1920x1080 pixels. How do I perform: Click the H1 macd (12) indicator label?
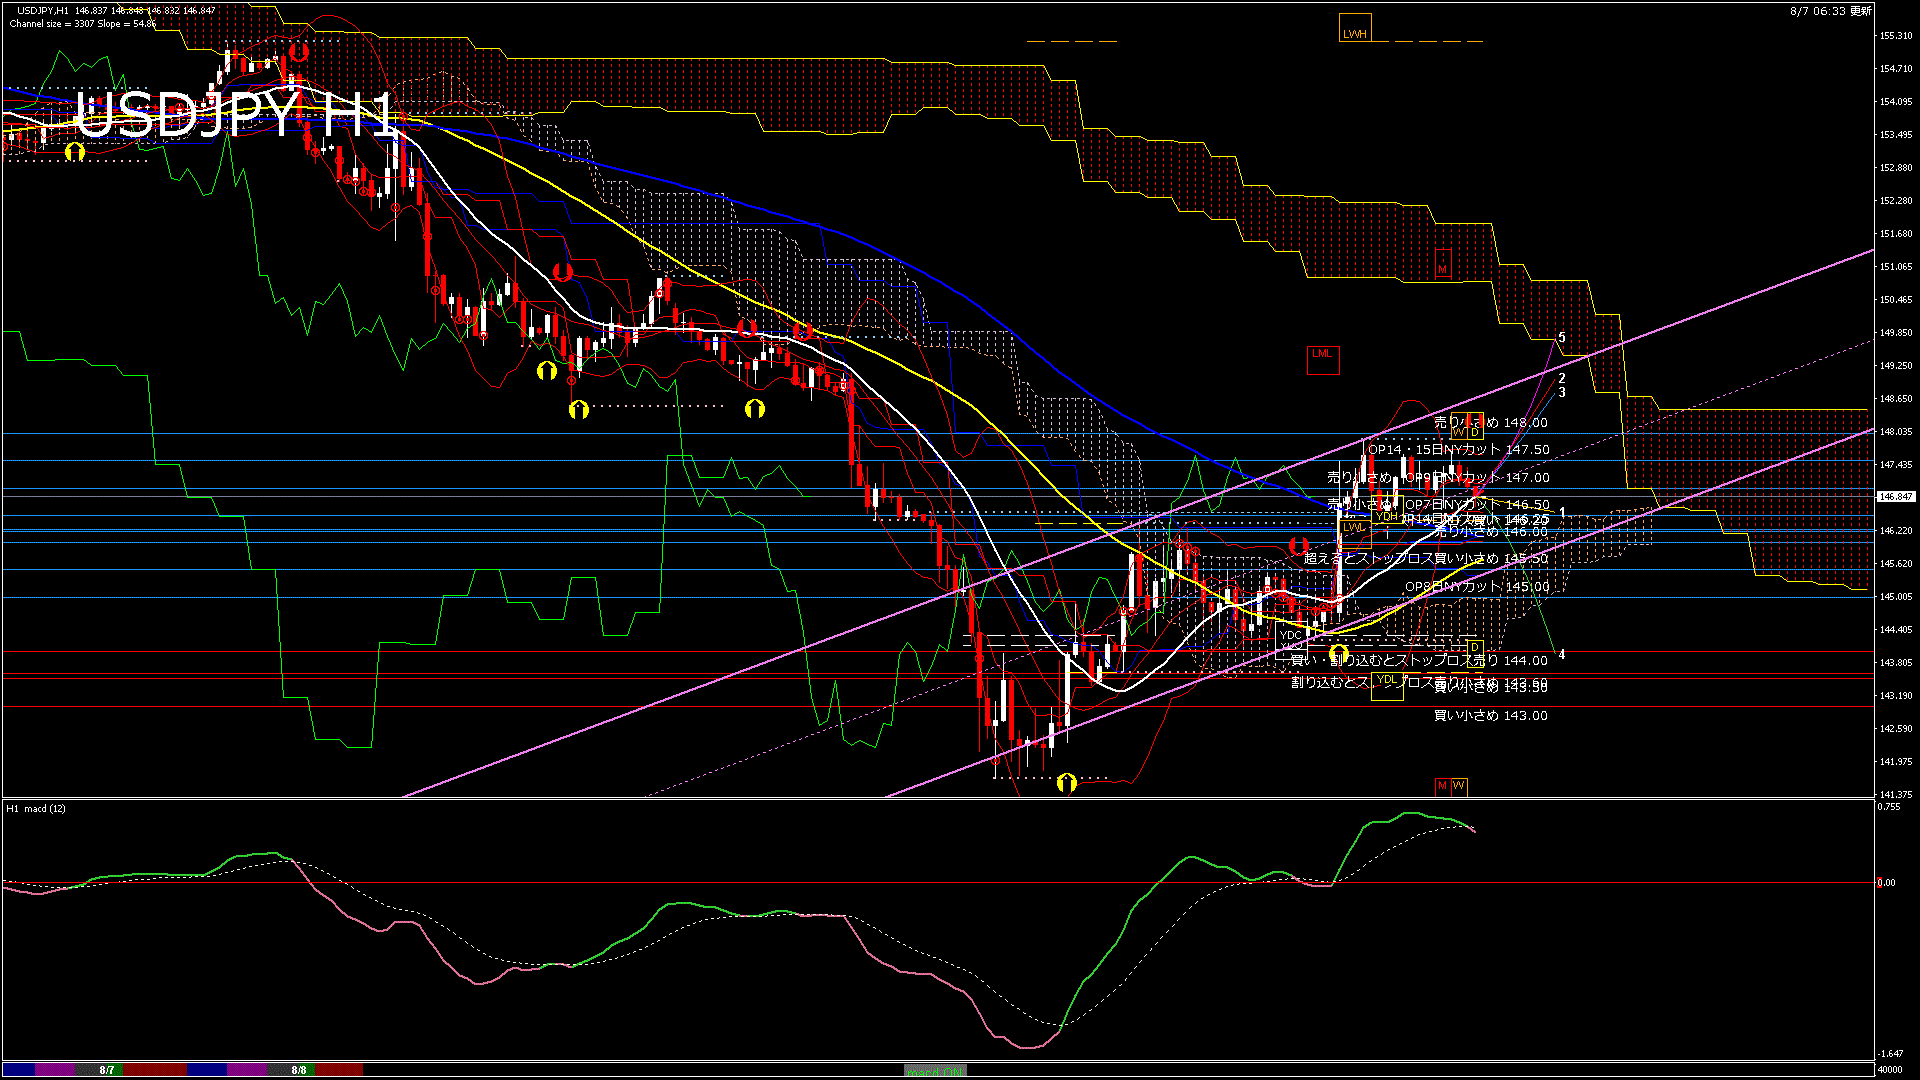[36, 808]
